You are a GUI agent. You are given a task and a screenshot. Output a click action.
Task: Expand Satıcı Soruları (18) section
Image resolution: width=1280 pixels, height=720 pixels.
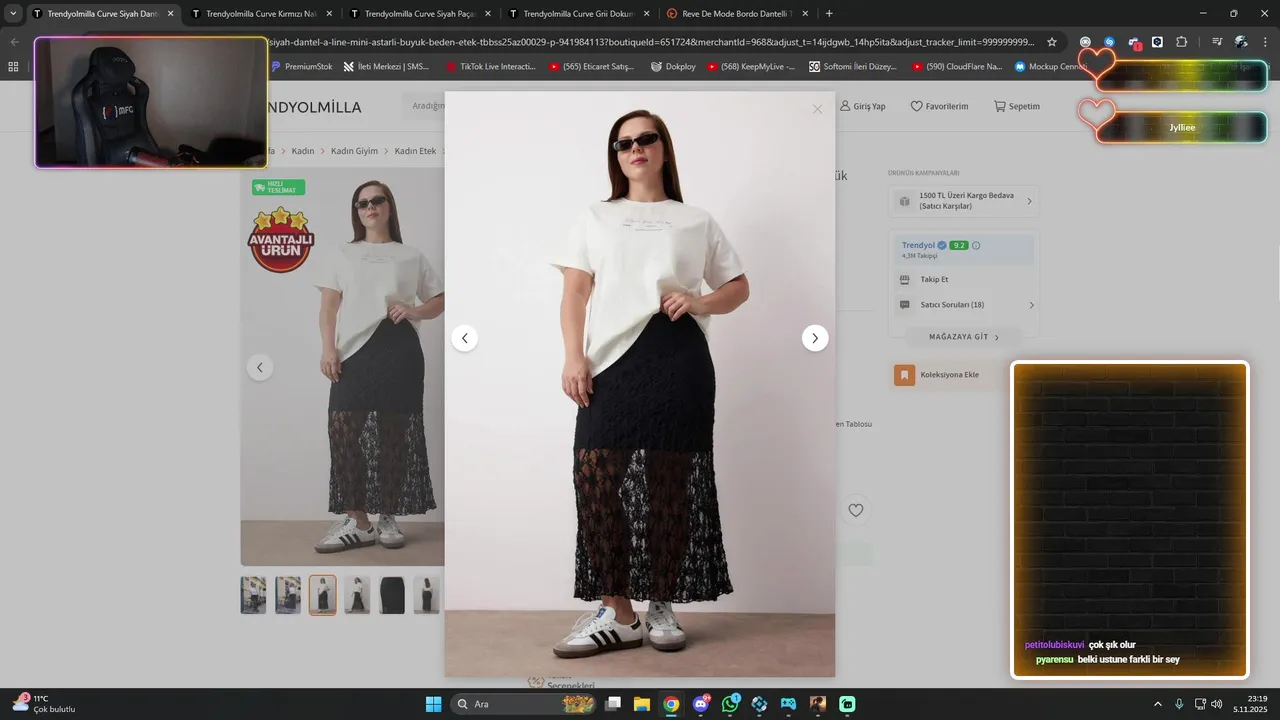pyautogui.click(x=966, y=305)
